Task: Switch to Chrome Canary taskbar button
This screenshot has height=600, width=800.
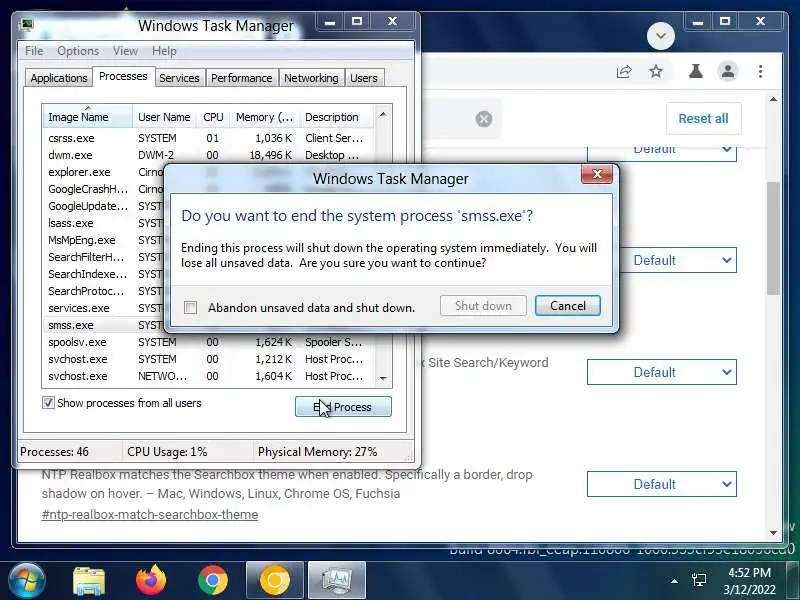Action: click(275, 581)
